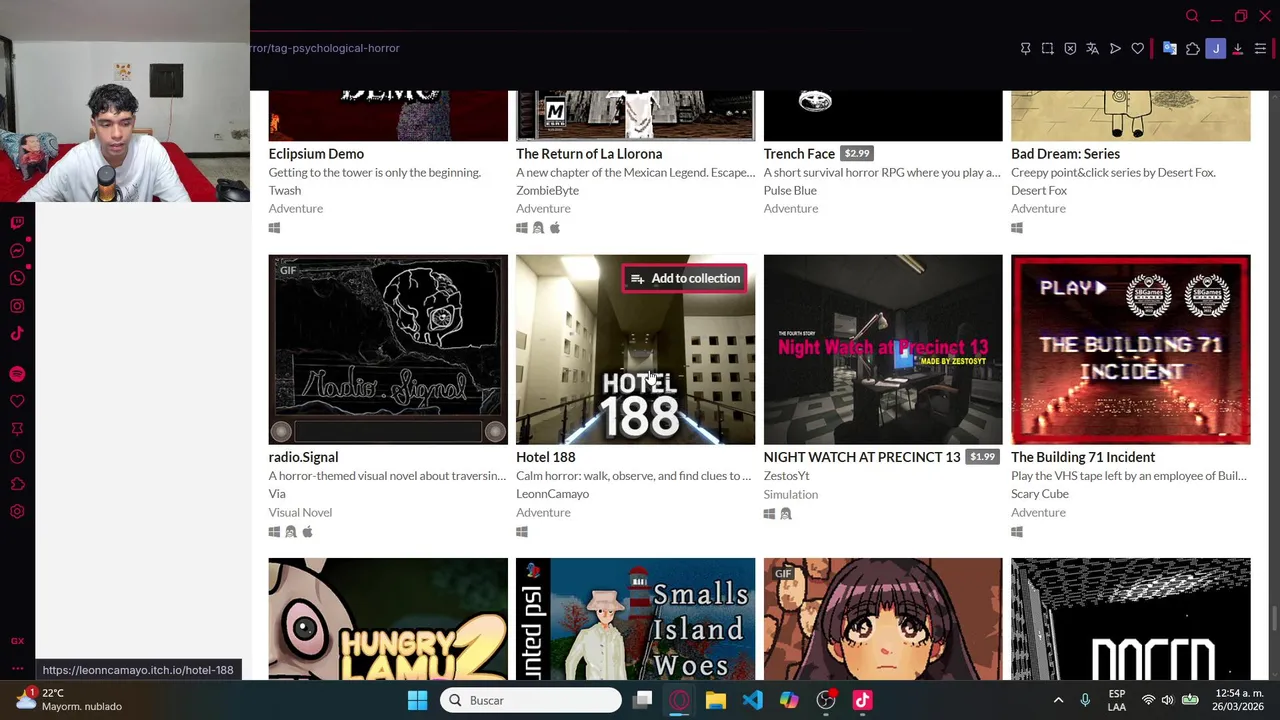This screenshot has width=1280, height=720.
Task: Visit developer Twash's page
Action: coord(285,190)
